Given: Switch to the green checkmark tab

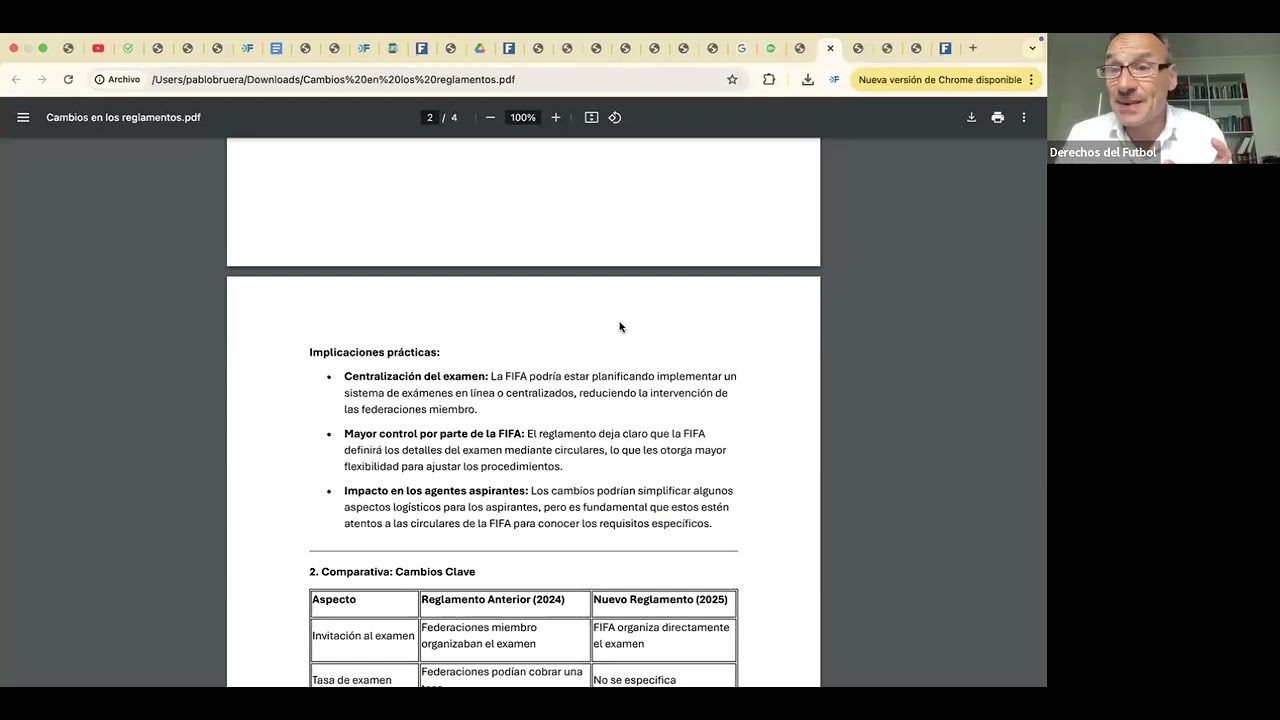Looking at the screenshot, I should pyautogui.click(x=128, y=48).
